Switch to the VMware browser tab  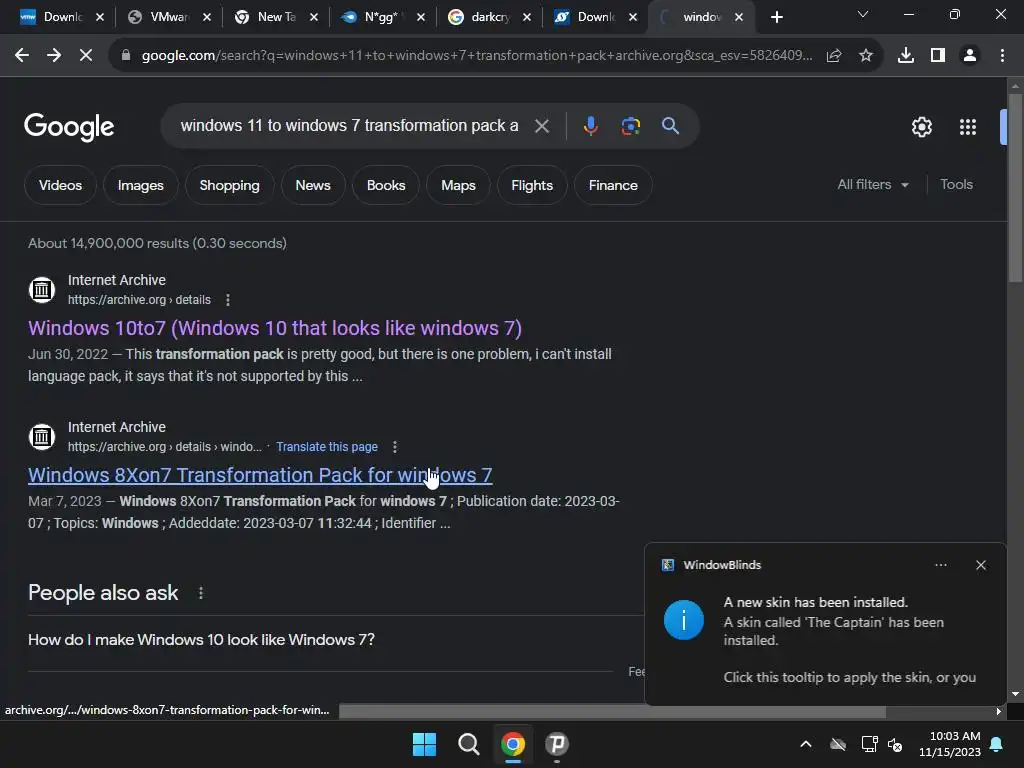(x=167, y=17)
